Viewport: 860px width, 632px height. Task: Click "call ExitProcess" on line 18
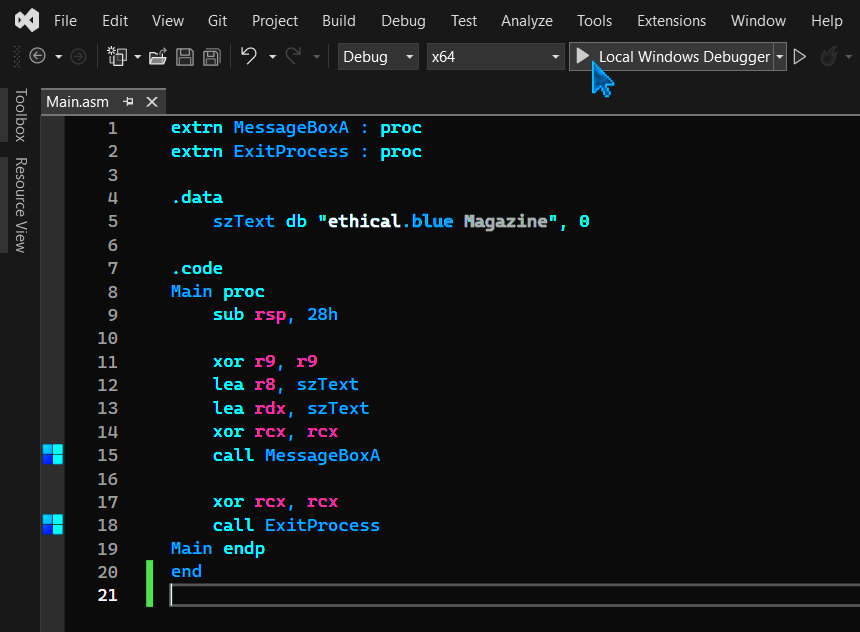(x=296, y=525)
